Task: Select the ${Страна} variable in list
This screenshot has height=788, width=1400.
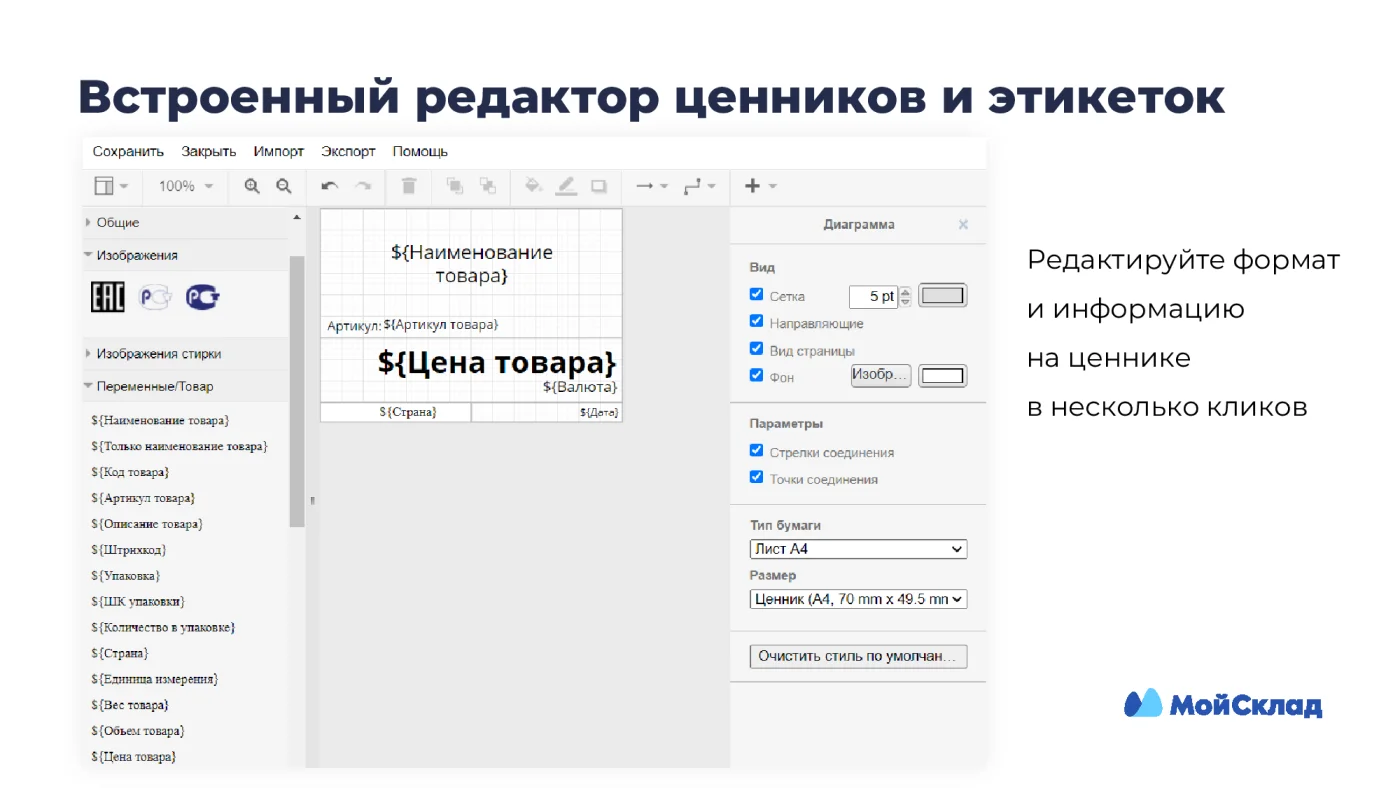Action: click(120, 653)
